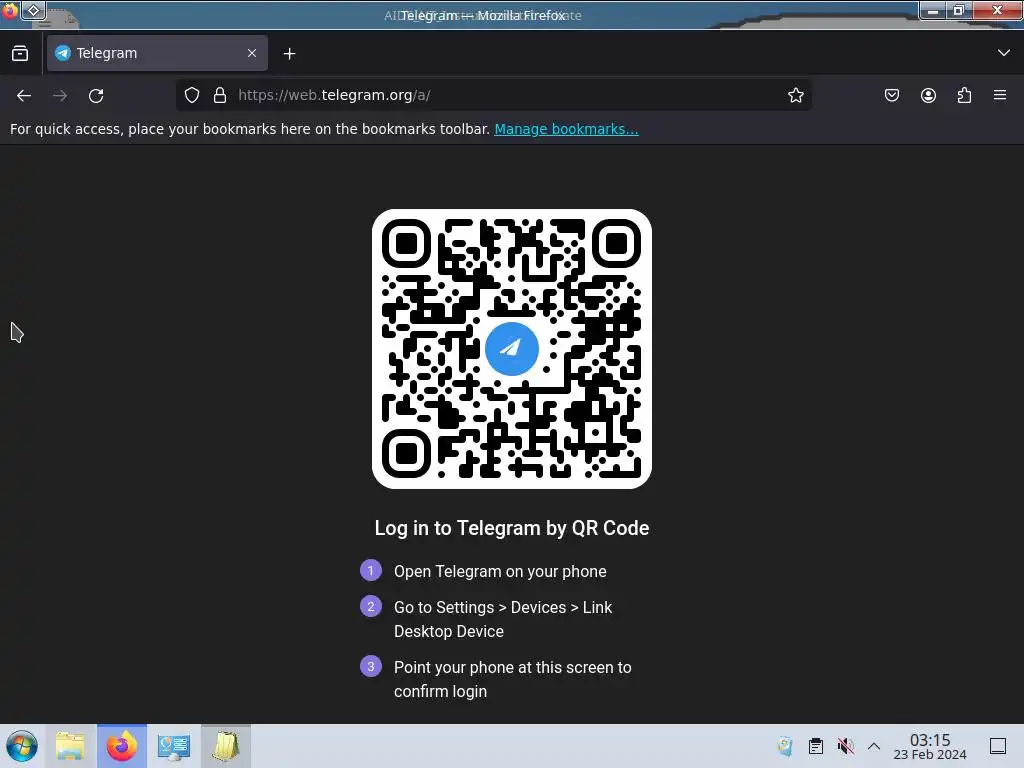Click the Firefox icon in the taskbar
This screenshot has width=1024, height=768.
pyautogui.click(x=122, y=746)
